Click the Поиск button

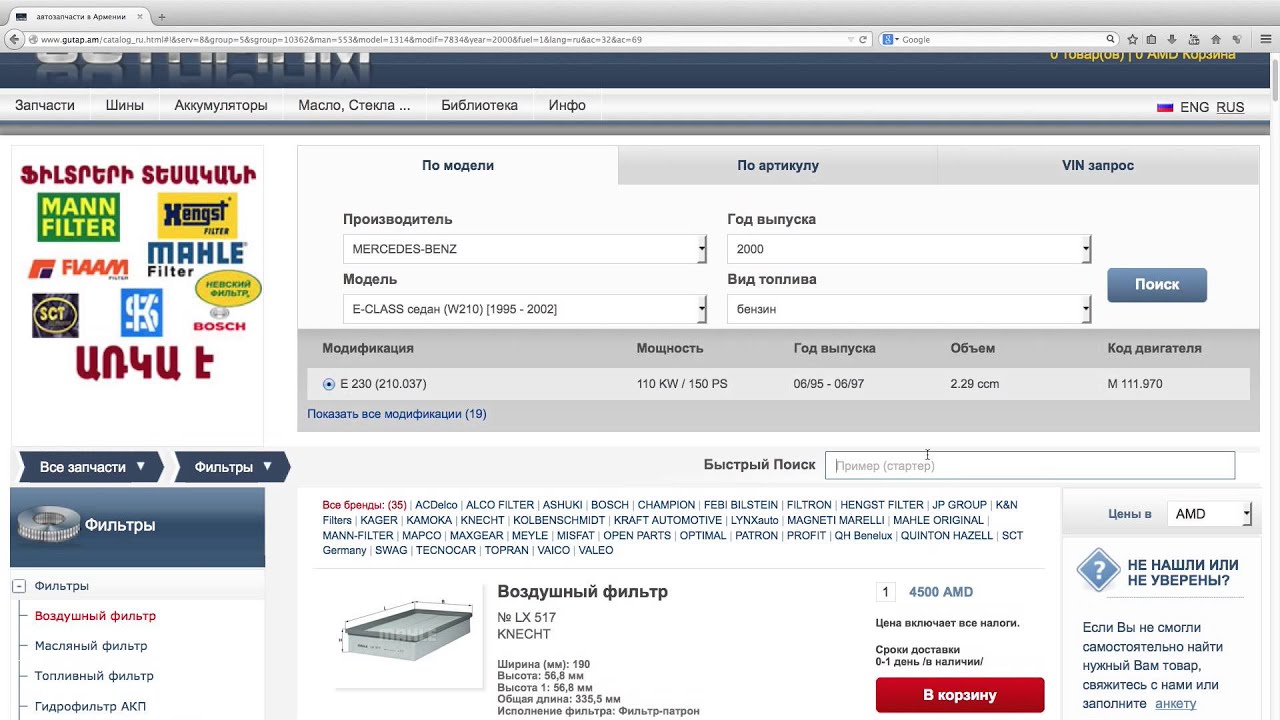pyautogui.click(x=1157, y=285)
